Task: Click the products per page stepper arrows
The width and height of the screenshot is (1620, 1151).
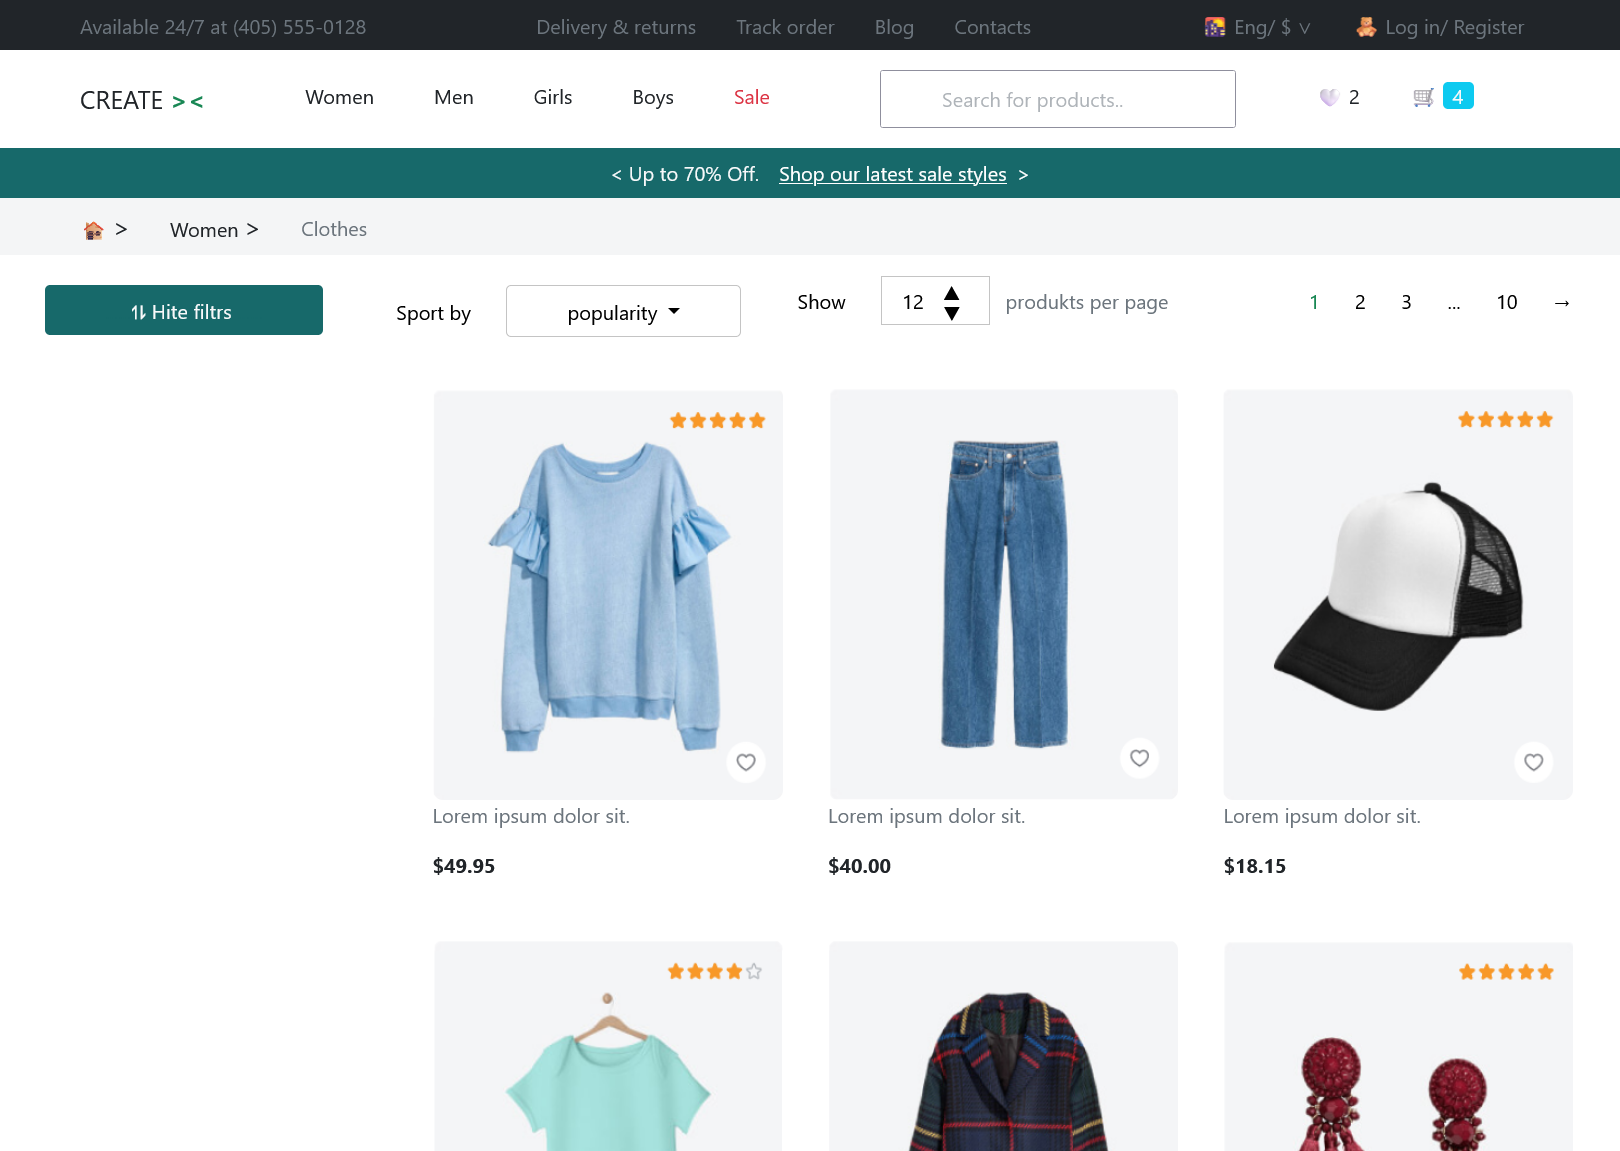Action: pos(952,302)
